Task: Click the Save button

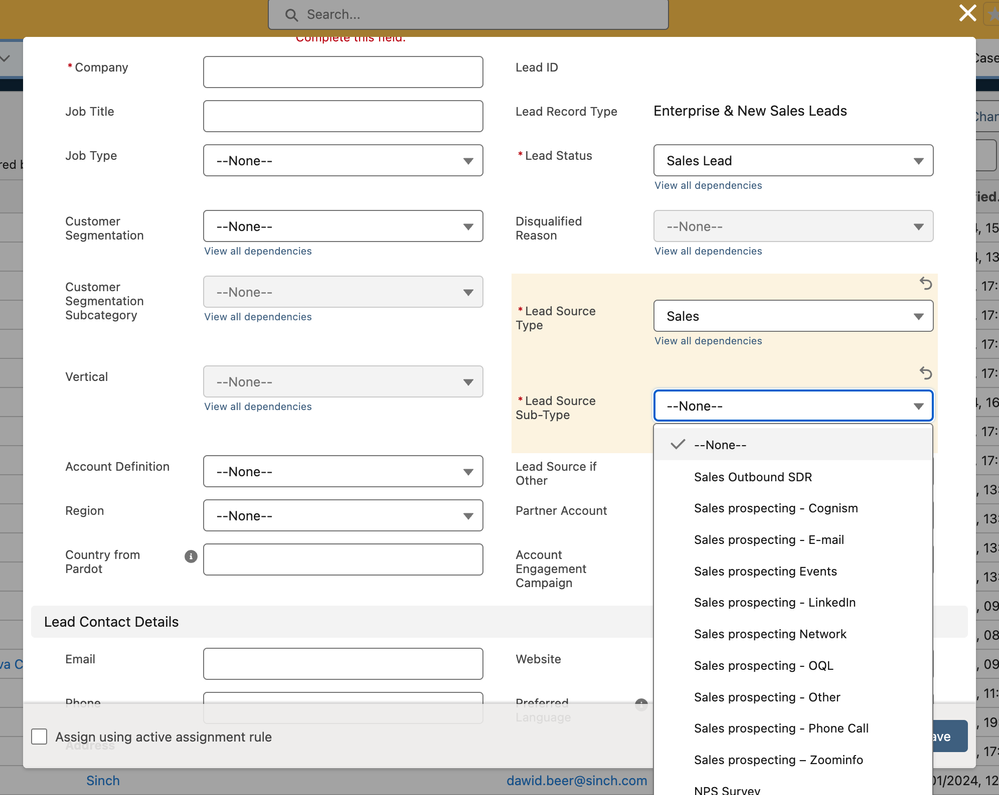Action: point(950,736)
